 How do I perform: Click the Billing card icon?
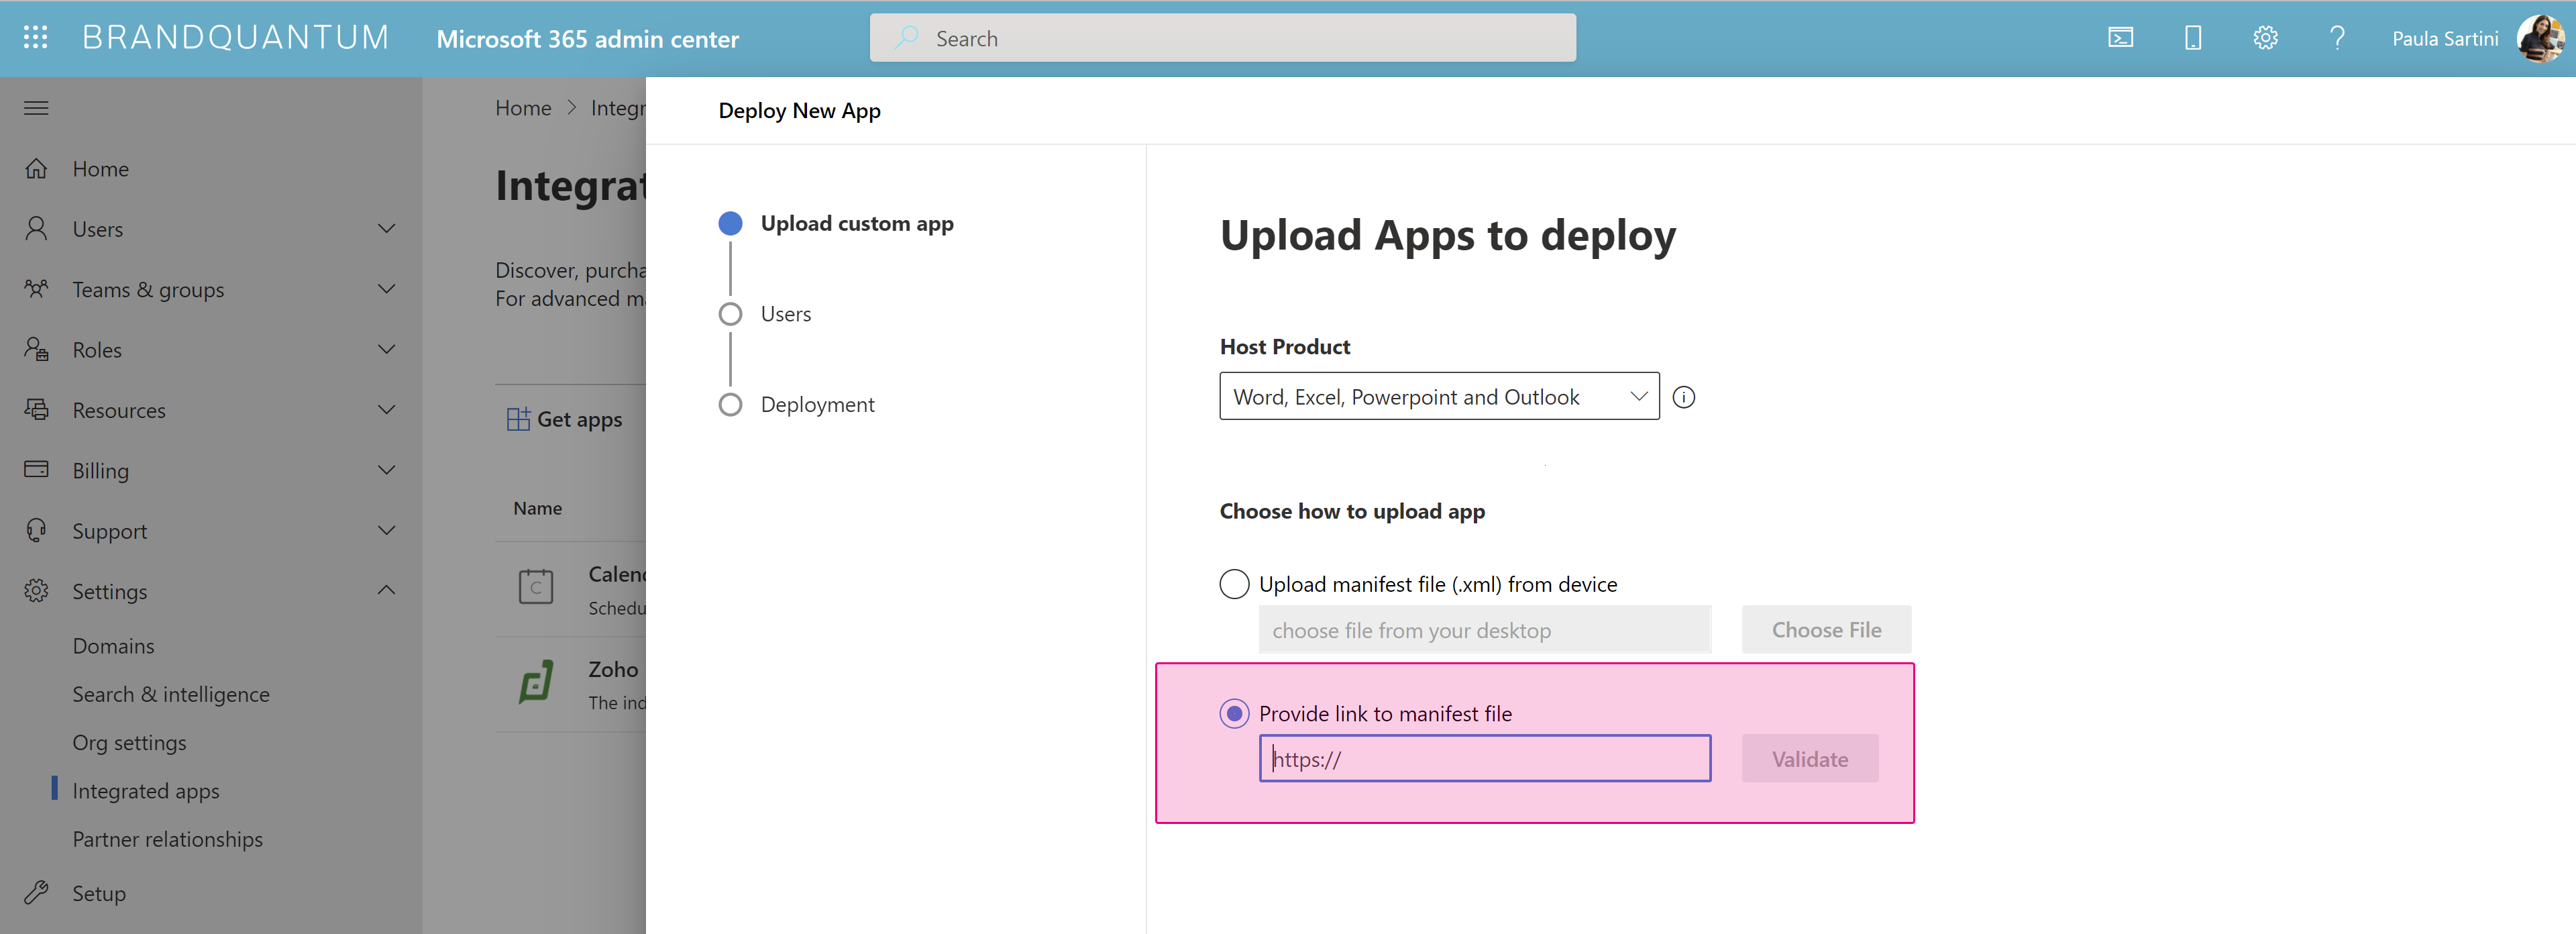point(36,470)
